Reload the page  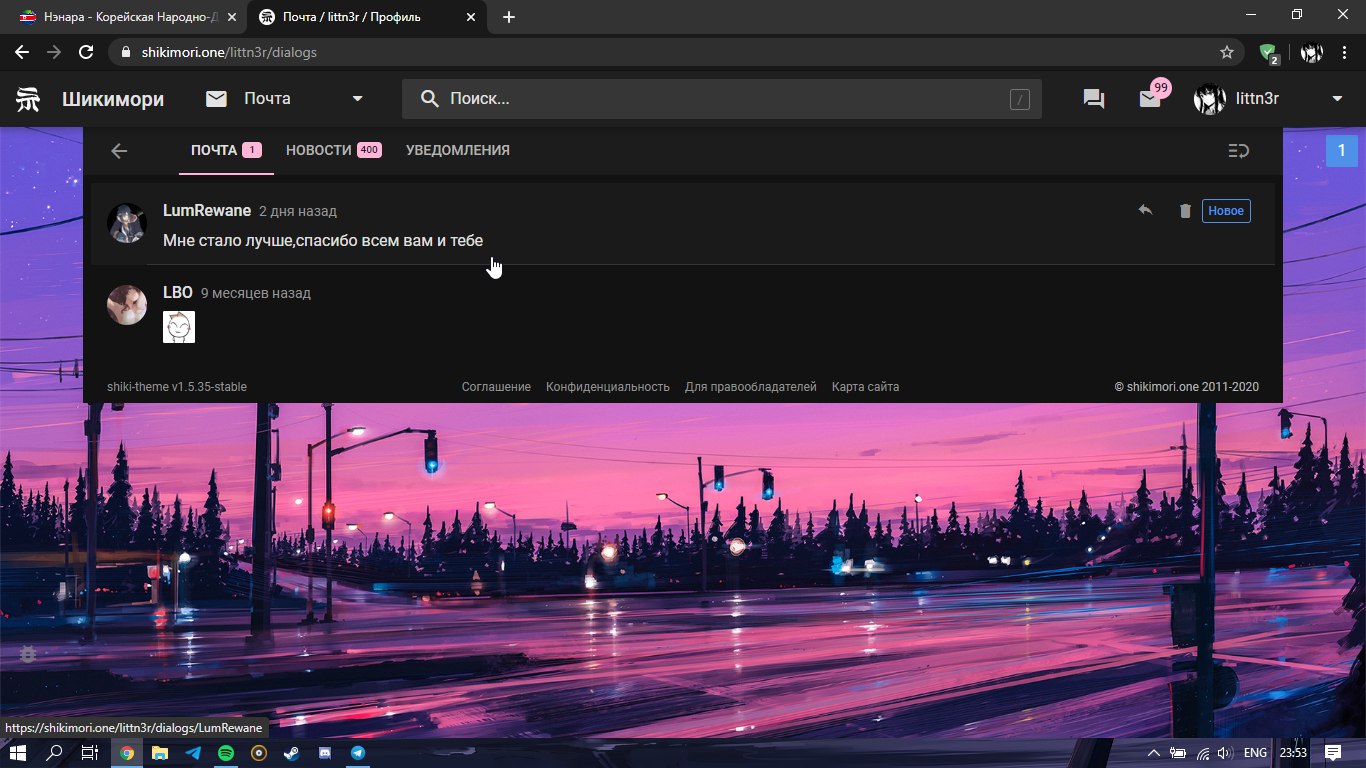[x=86, y=52]
